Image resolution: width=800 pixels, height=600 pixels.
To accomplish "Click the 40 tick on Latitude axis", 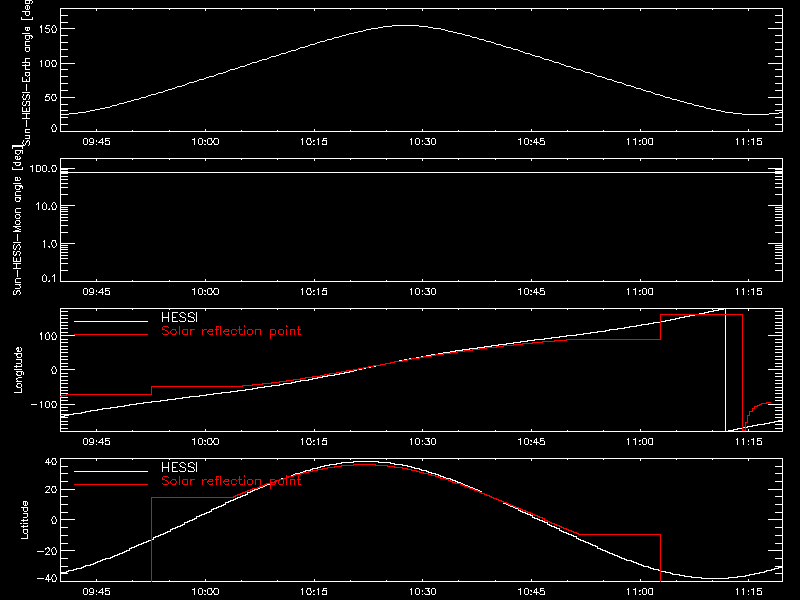I will 51,462.
